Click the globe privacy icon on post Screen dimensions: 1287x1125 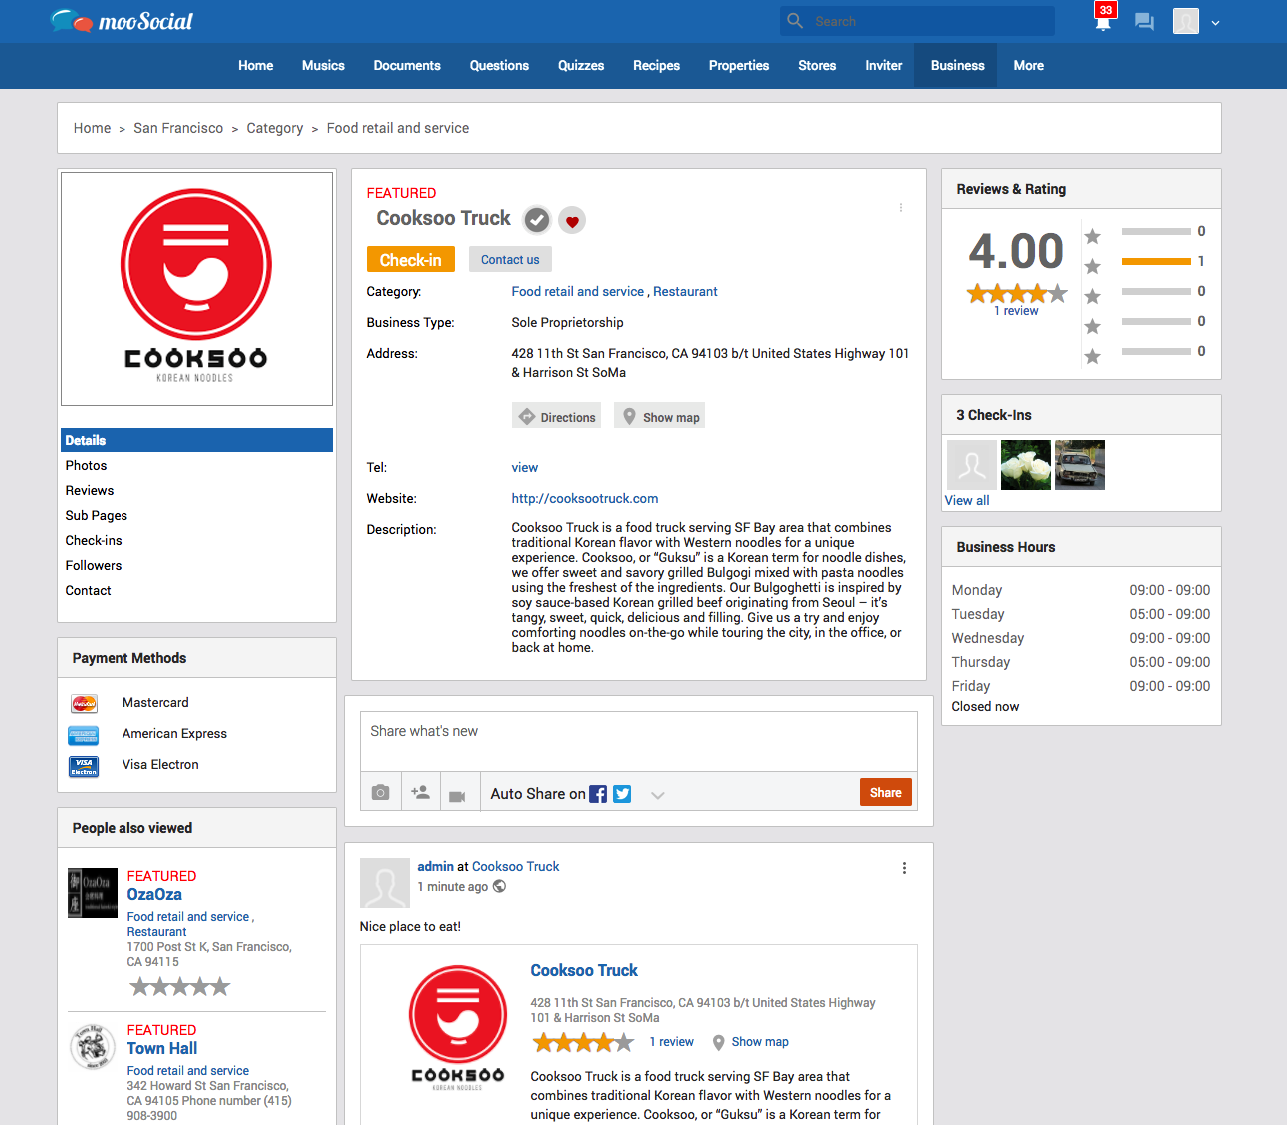(500, 886)
